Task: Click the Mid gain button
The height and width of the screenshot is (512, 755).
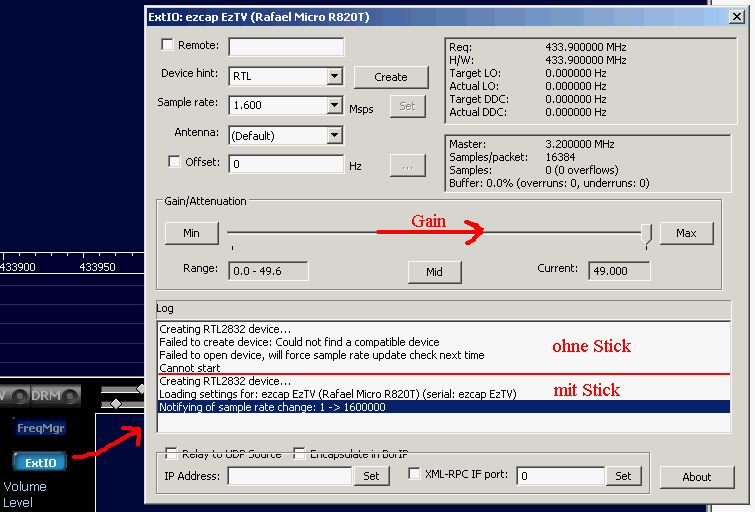Action: click(434, 272)
